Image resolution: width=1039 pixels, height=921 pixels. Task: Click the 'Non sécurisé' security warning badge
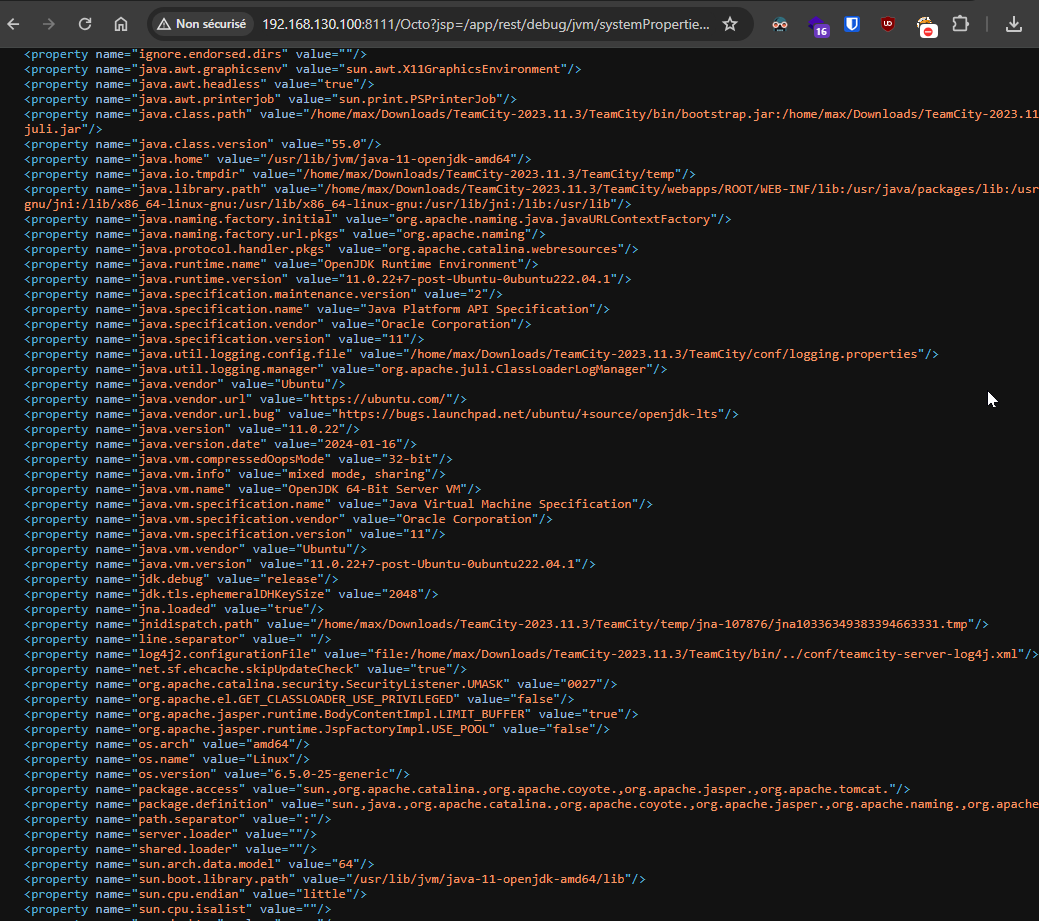[x=201, y=25]
